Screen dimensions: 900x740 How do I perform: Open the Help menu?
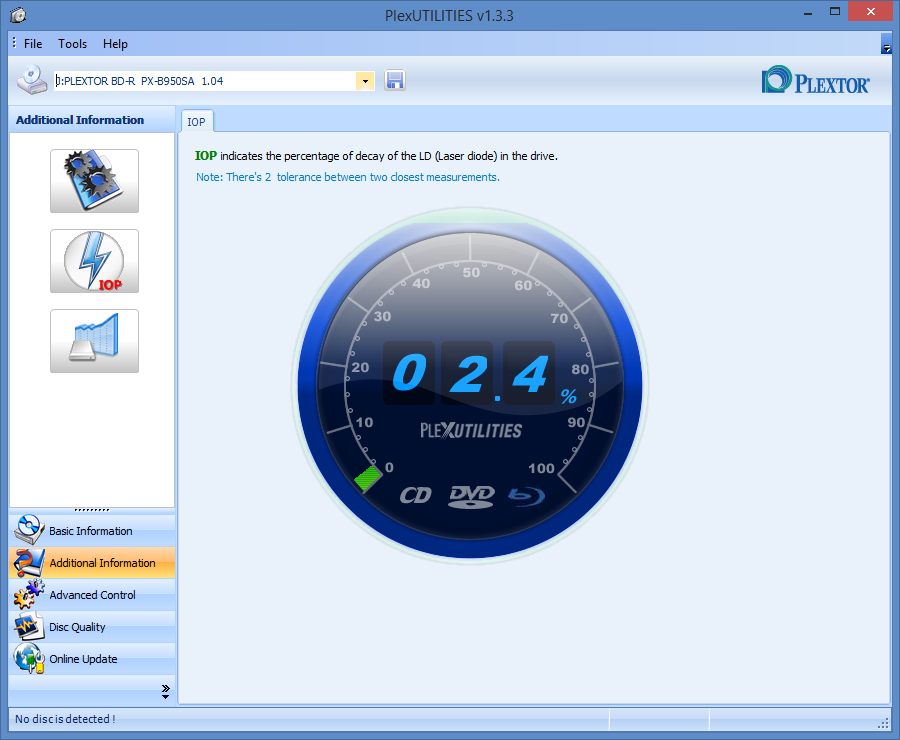coord(115,44)
